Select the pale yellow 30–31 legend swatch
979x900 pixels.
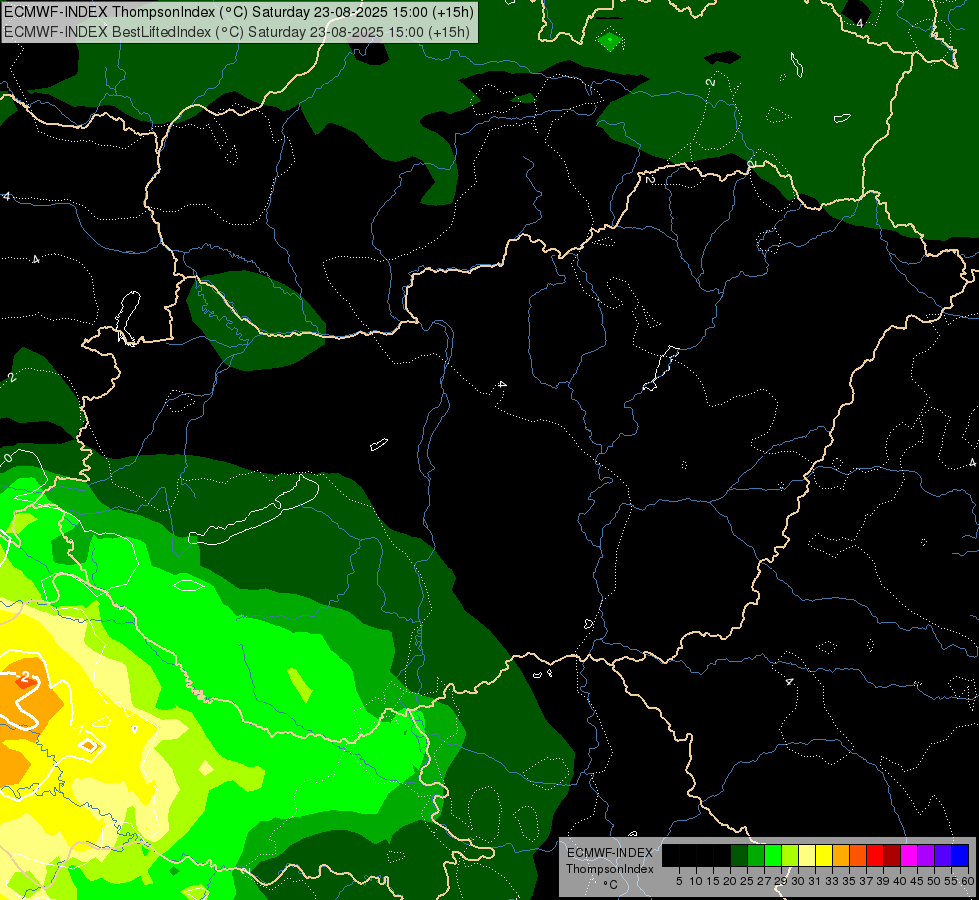pos(807,855)
